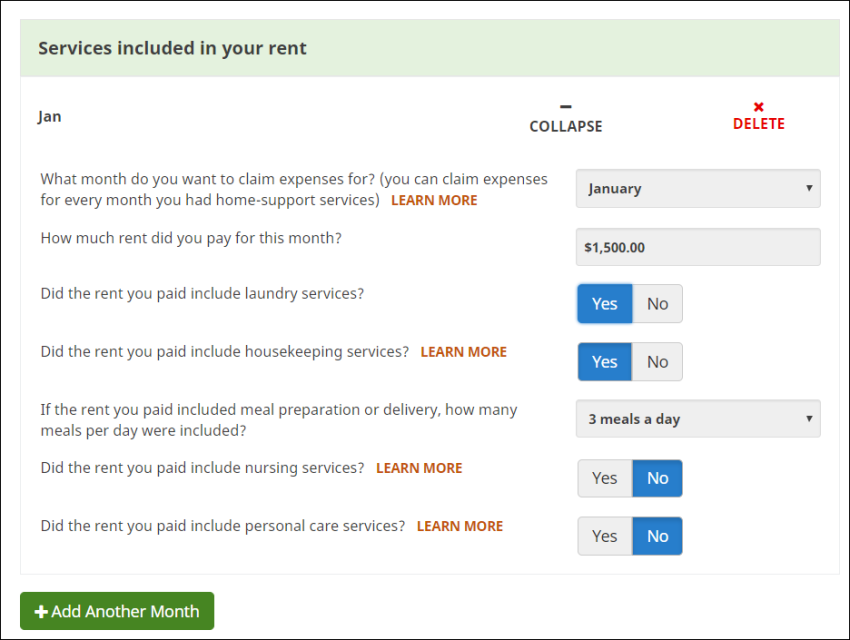Open Learn More for home-support services month
Viewport: 850px width, 640px height.
[x=434, y=200]
